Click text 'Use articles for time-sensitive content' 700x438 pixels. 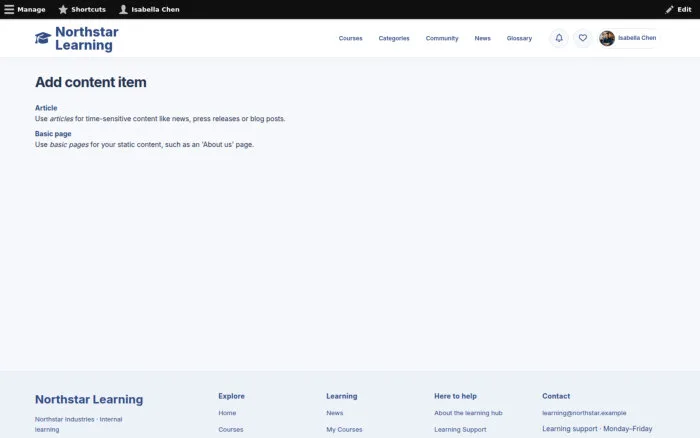(160, 119)
